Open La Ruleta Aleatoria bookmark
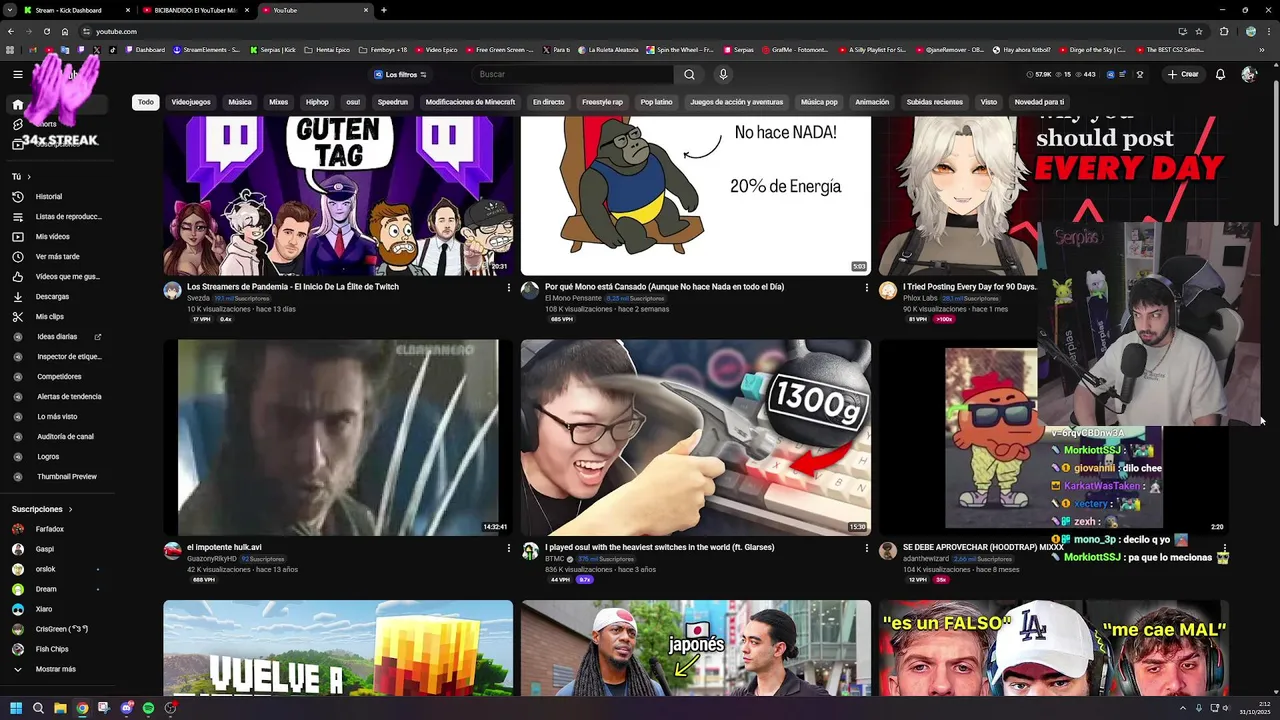 pyautogui.click(x=607, y=49)
